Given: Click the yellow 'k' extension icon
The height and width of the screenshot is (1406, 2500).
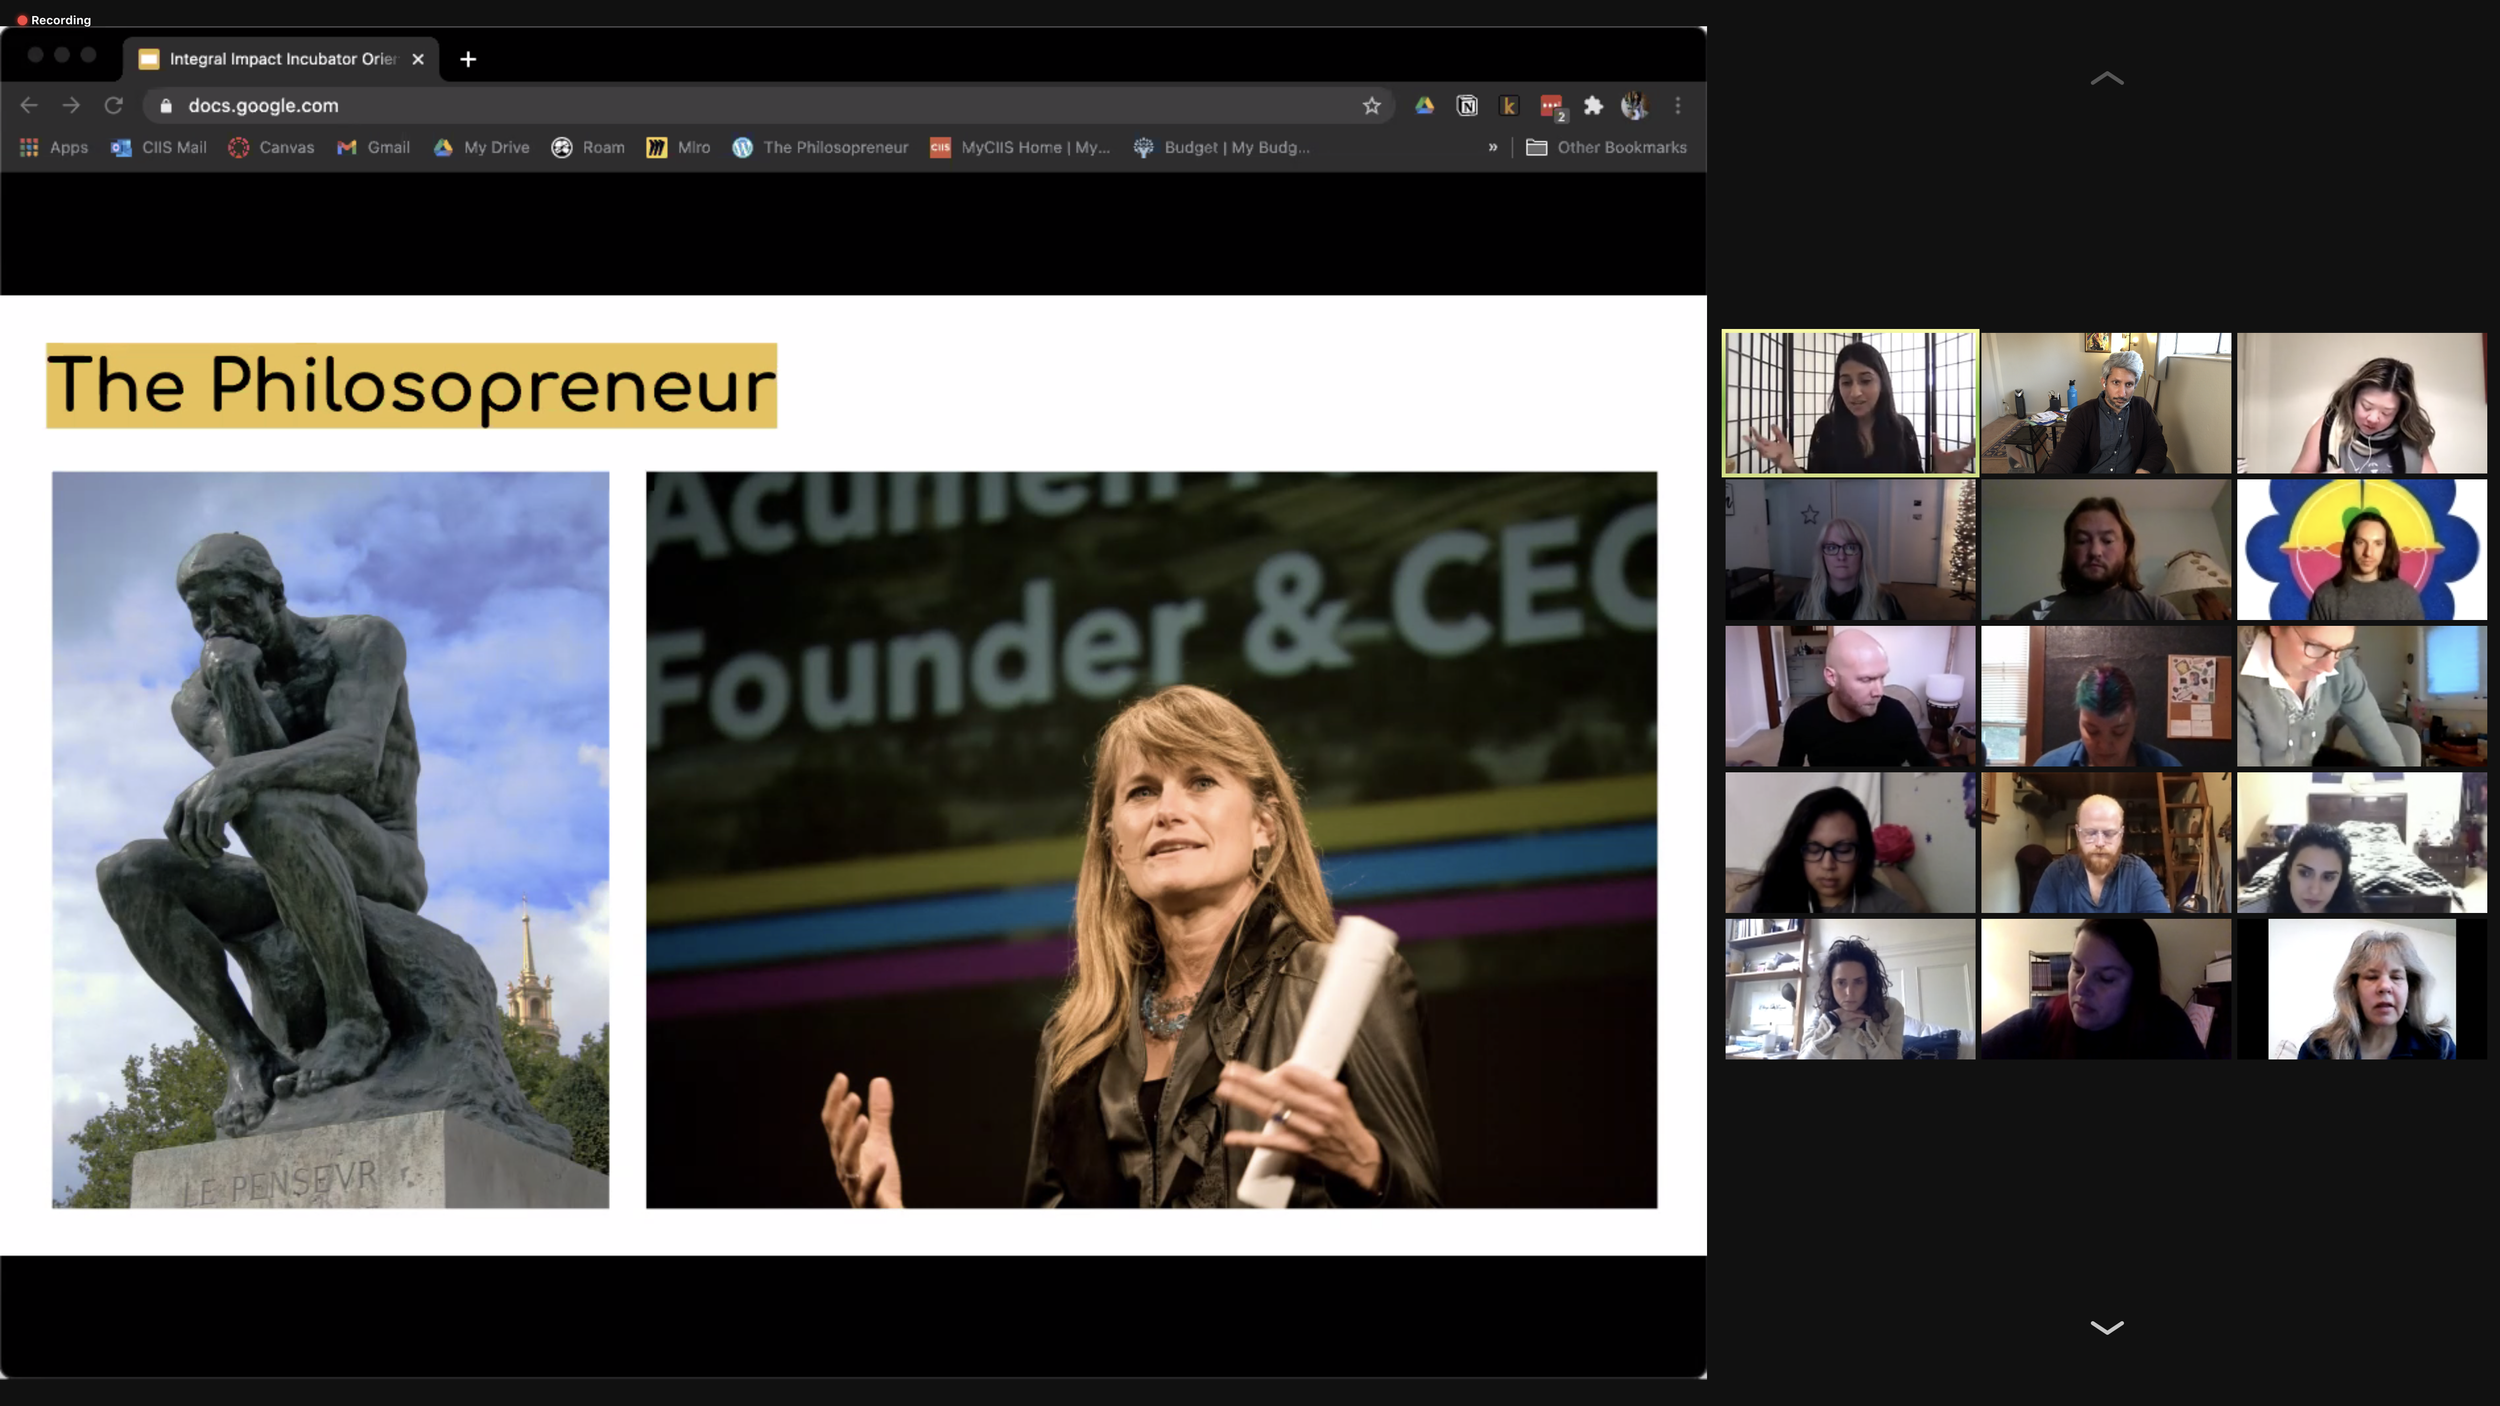Looking at the screenshot, I should coord(1509,106).
